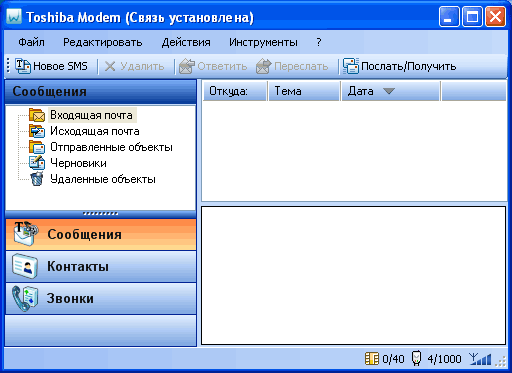Screen dimensions: 512x373
Task: Open the Файл menu
Action: pos(31,42)
